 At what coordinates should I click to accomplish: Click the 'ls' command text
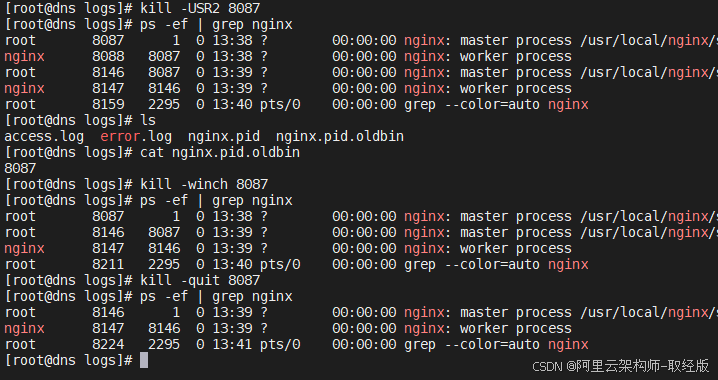[148, 120]
